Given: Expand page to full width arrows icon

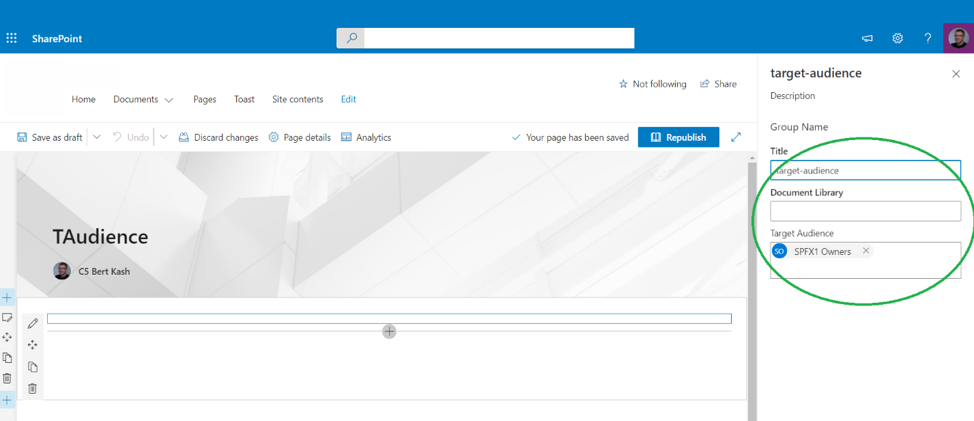Looking at the screenshot, I should pos(736,137).
